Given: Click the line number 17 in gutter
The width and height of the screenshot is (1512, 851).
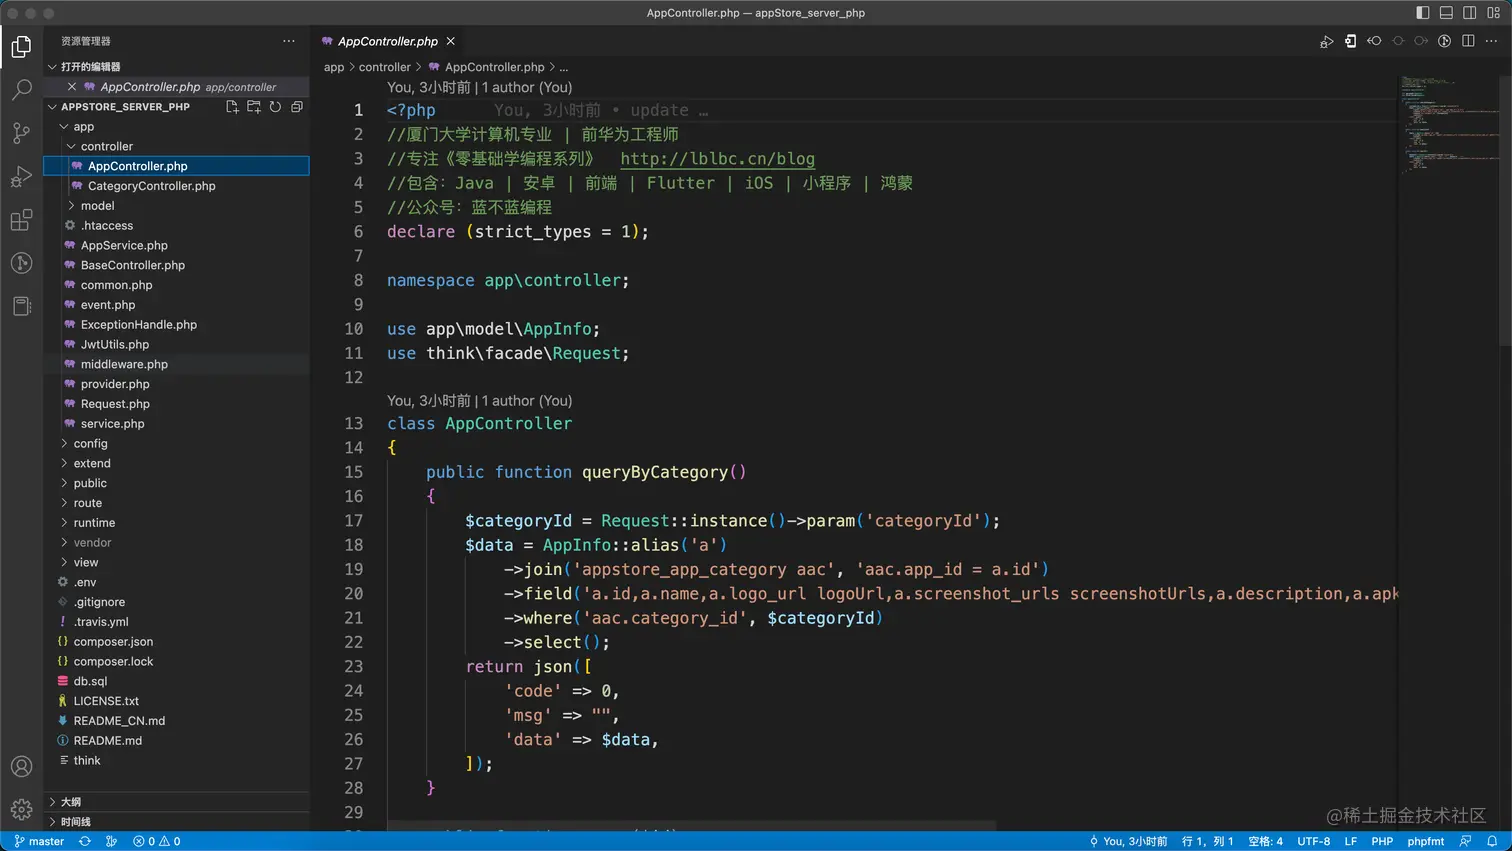Looking at the screenshot, I should click(x=353, y=521).
